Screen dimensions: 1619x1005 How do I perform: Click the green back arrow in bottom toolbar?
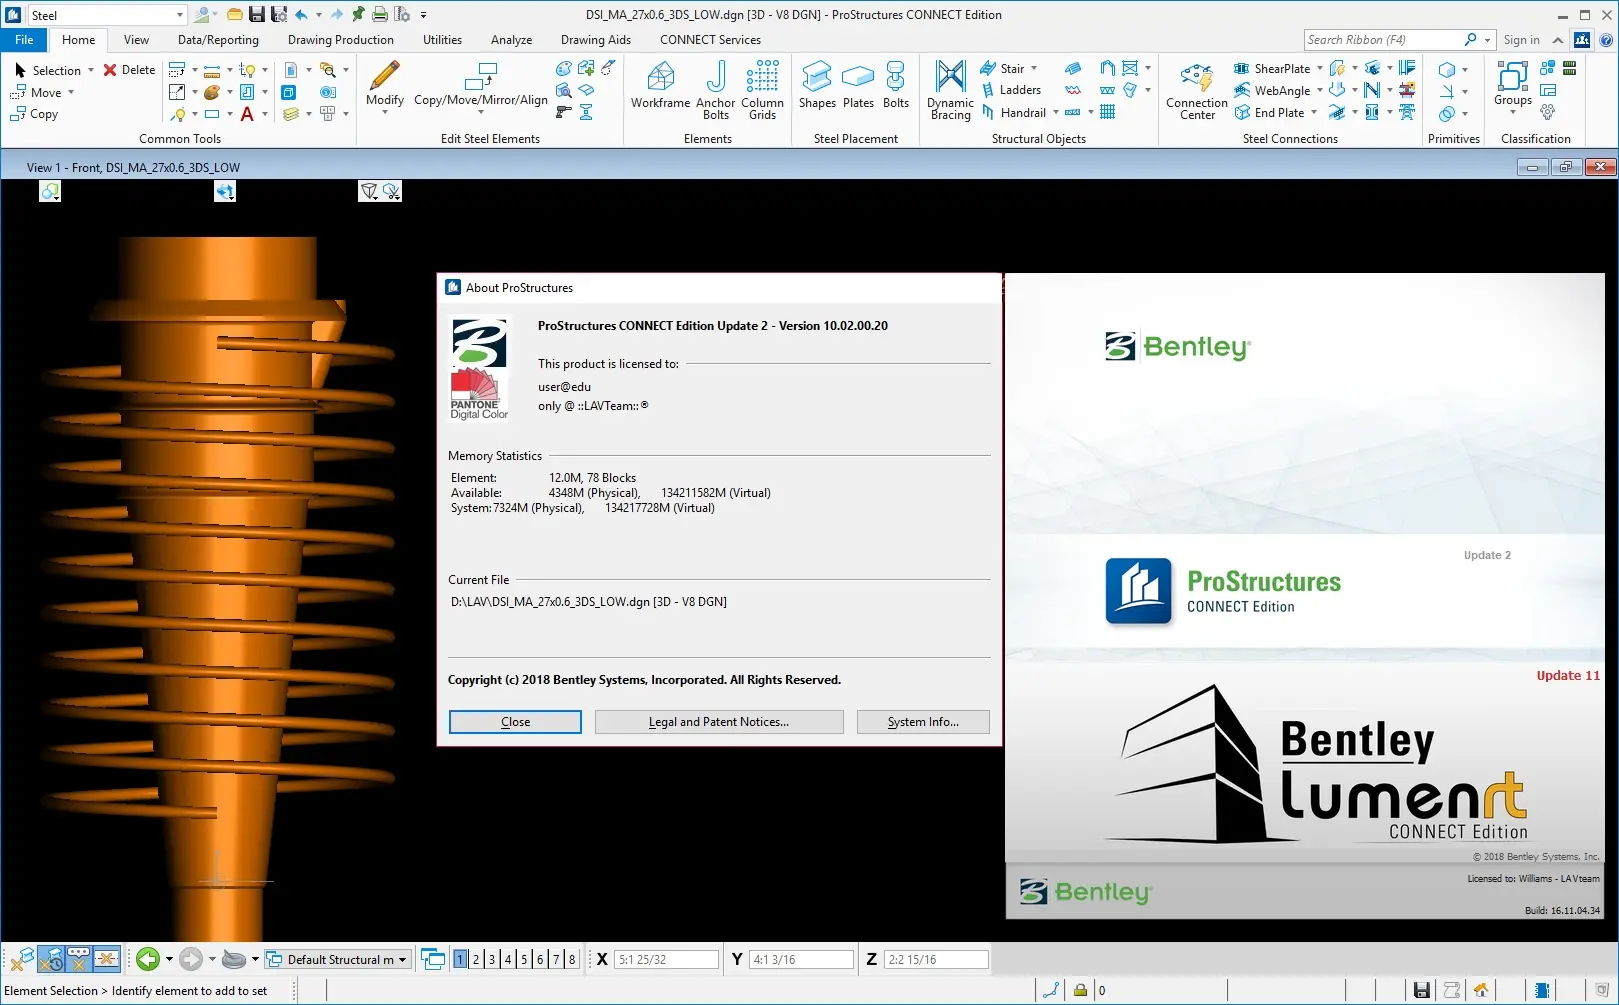[x=148, y=959]
